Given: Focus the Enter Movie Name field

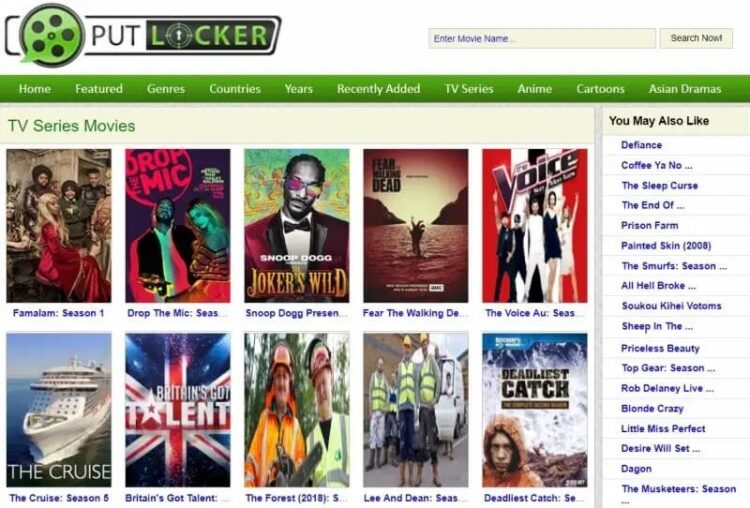Looking at the screenshot, I should (542, 38).
